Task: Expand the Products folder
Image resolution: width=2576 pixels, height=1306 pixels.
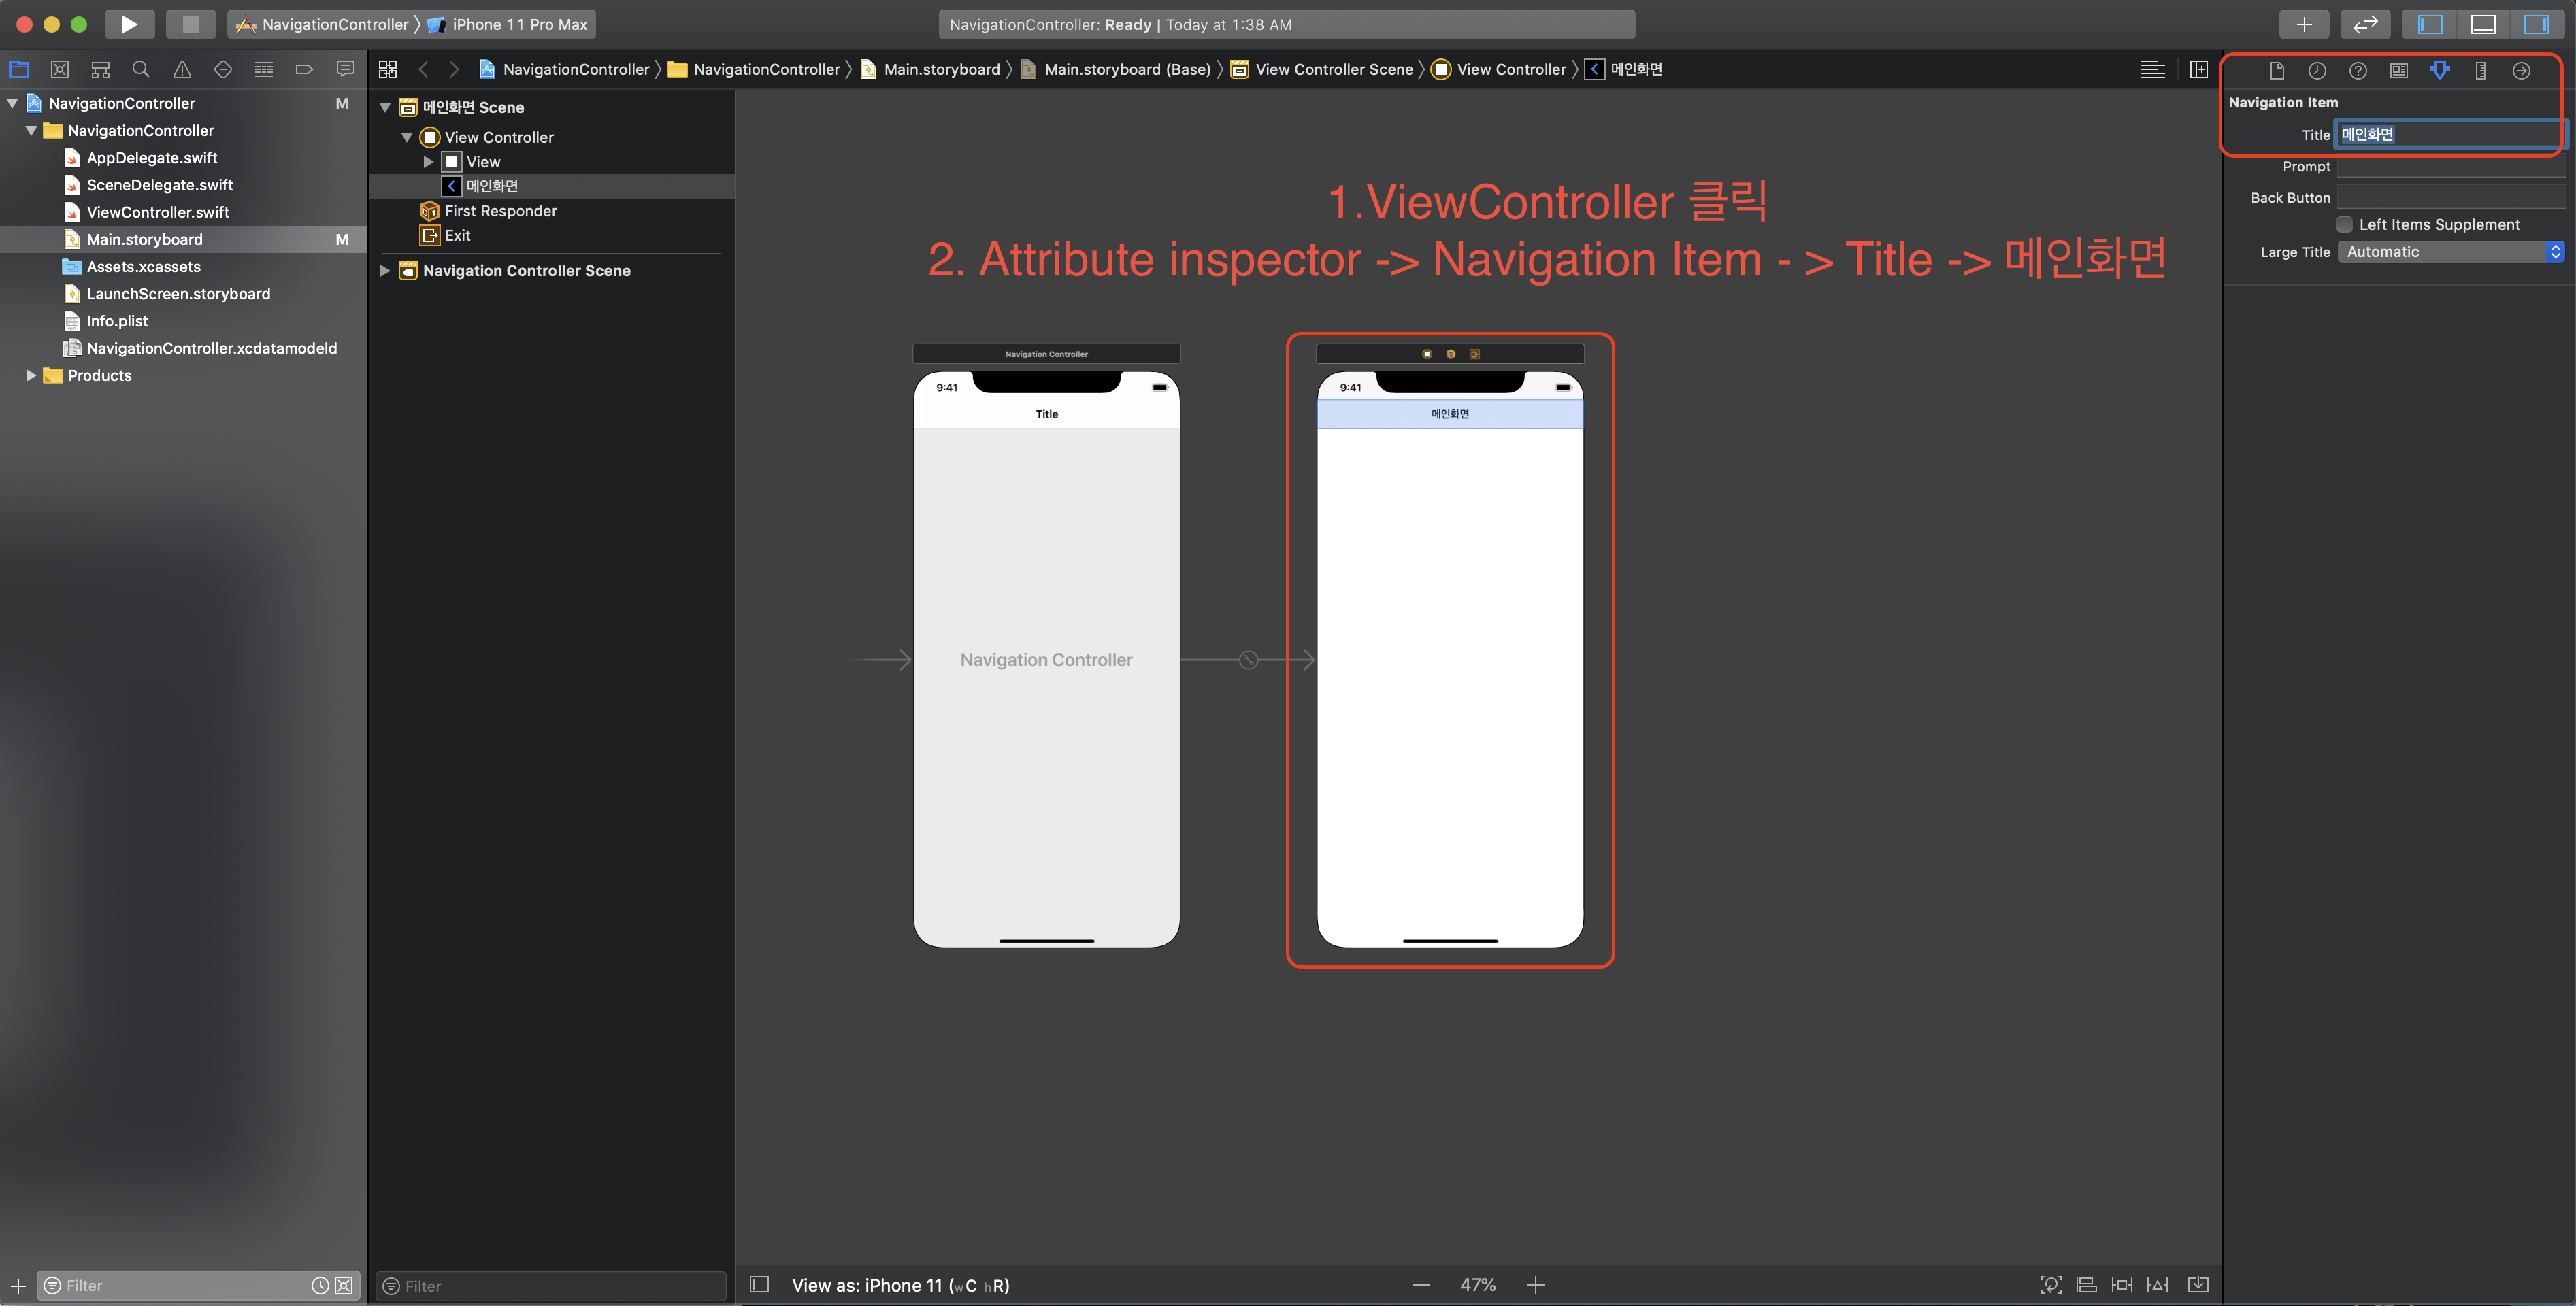Action: tap(30, 375)
